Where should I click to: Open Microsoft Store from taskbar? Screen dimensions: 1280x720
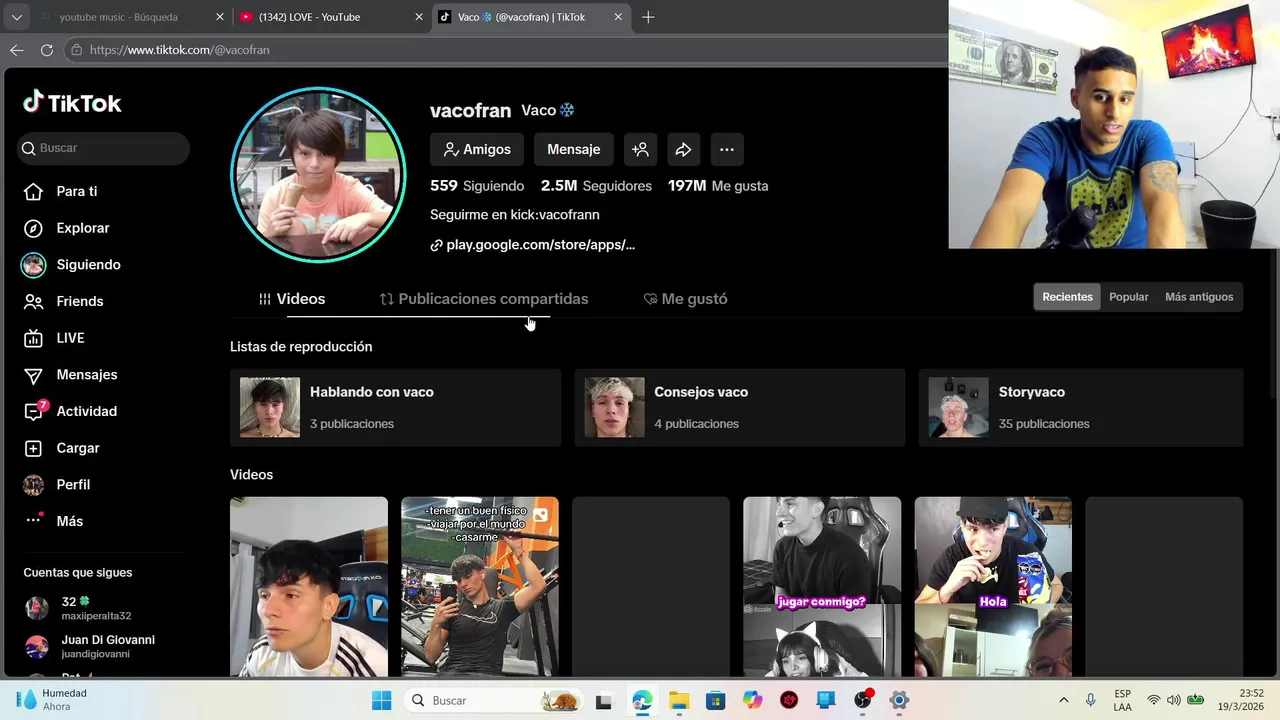tap(716, 700)
